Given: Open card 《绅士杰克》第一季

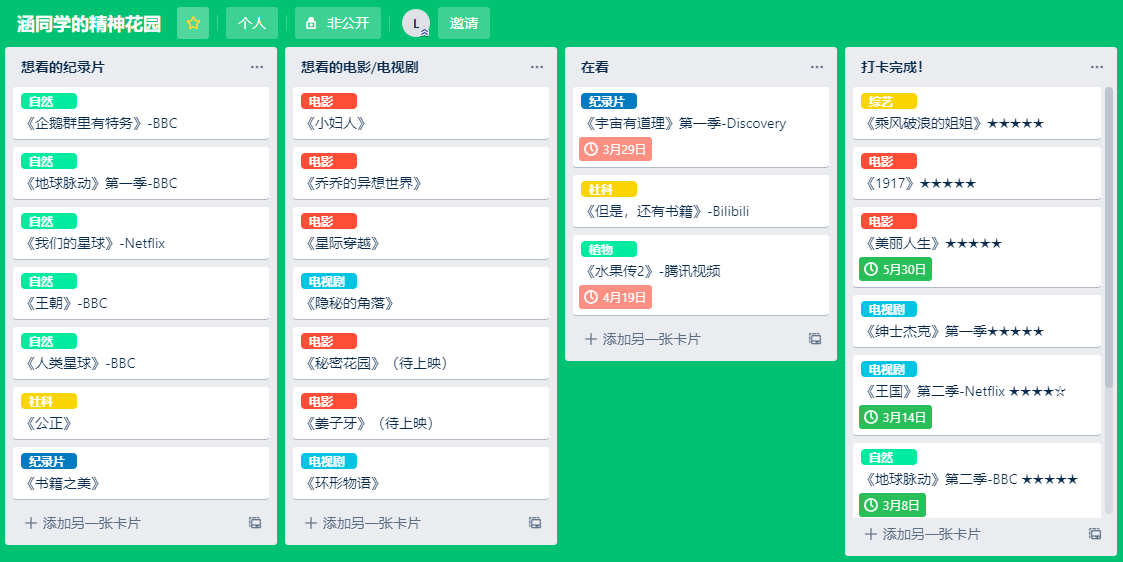Looking at the screenshot, I should click(x=977, y=321).
